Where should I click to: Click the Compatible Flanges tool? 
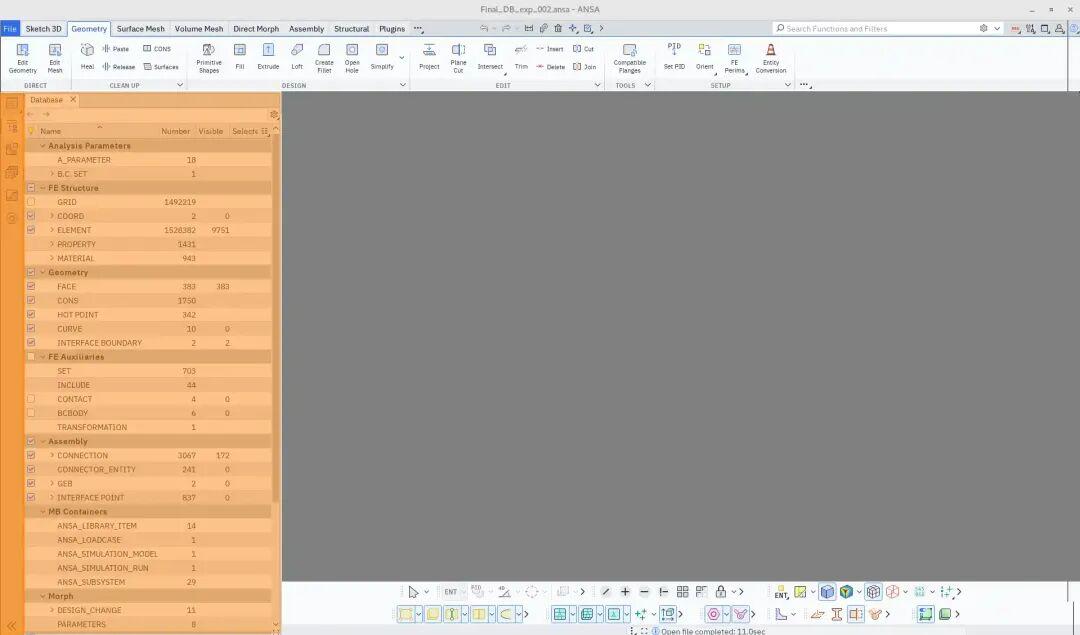click(x=629, y=58)
